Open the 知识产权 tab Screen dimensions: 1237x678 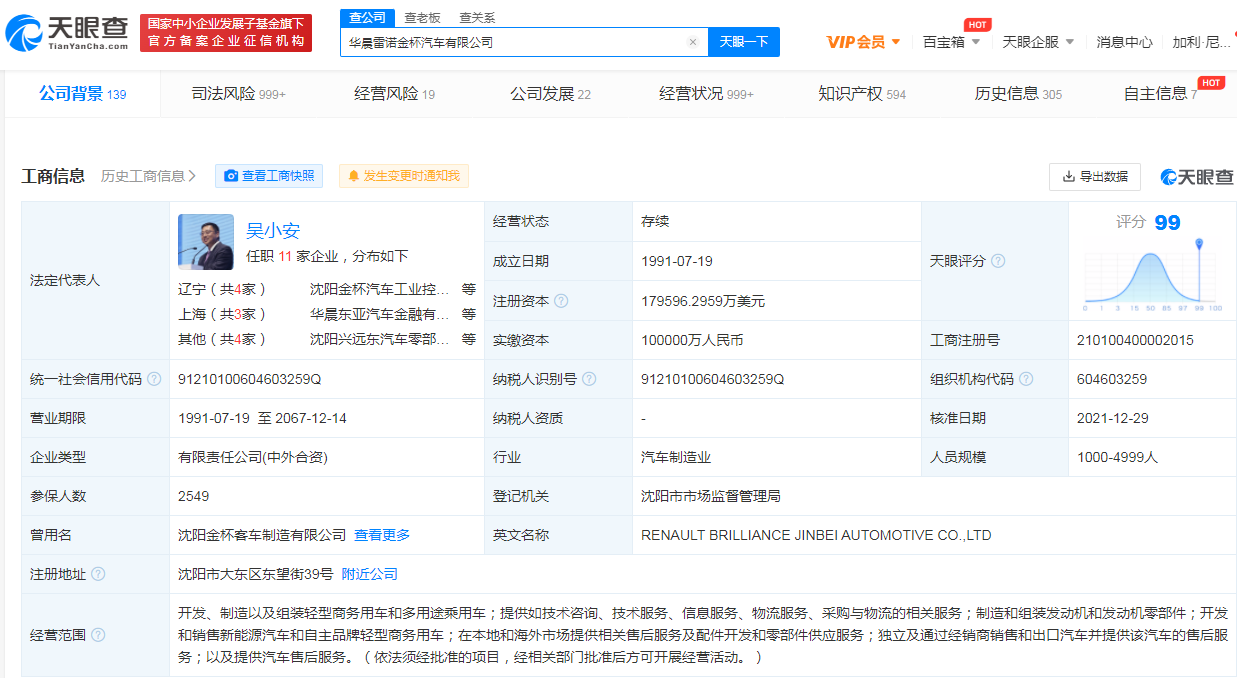pyautogui.click(x=861, y=94)
